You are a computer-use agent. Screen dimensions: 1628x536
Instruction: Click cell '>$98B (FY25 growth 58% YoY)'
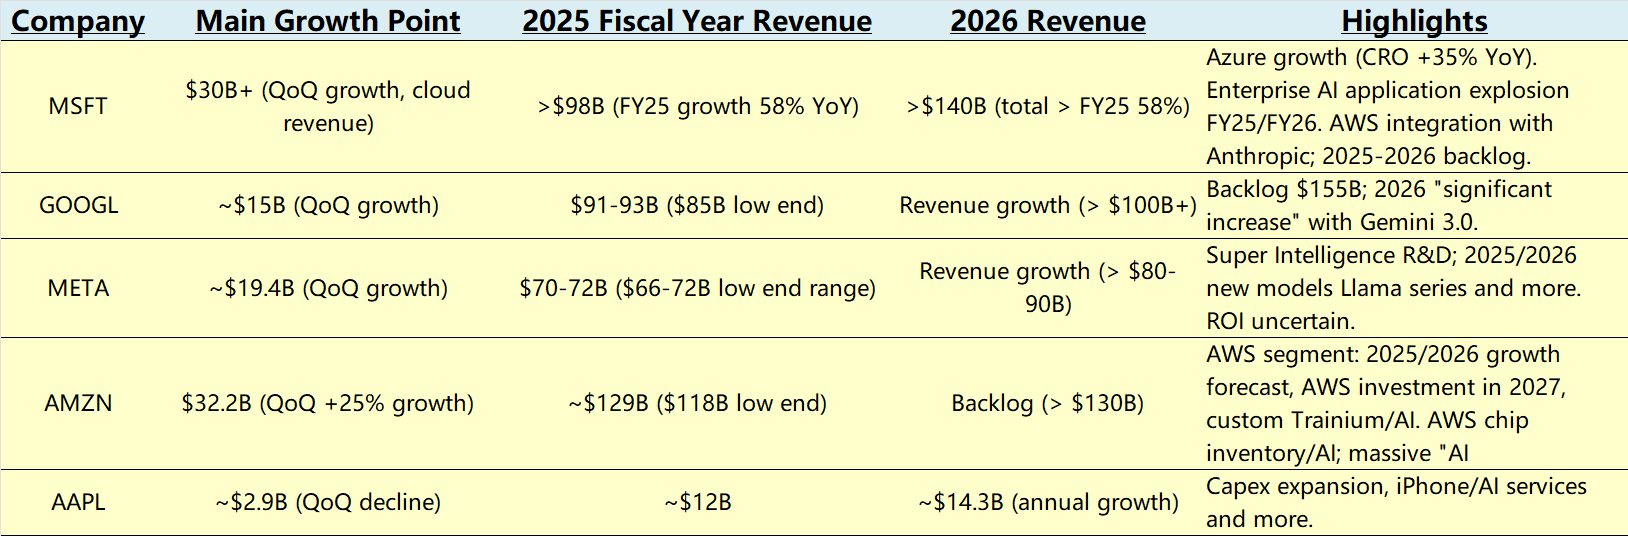[x=697, y=106]
